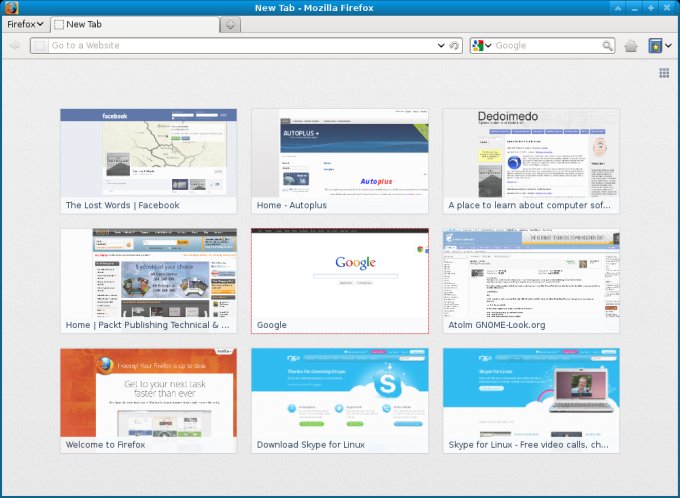Click the 'Home - Autoplus' caption
Viewport: 680px width, 498px height.
tap(291, 205)
